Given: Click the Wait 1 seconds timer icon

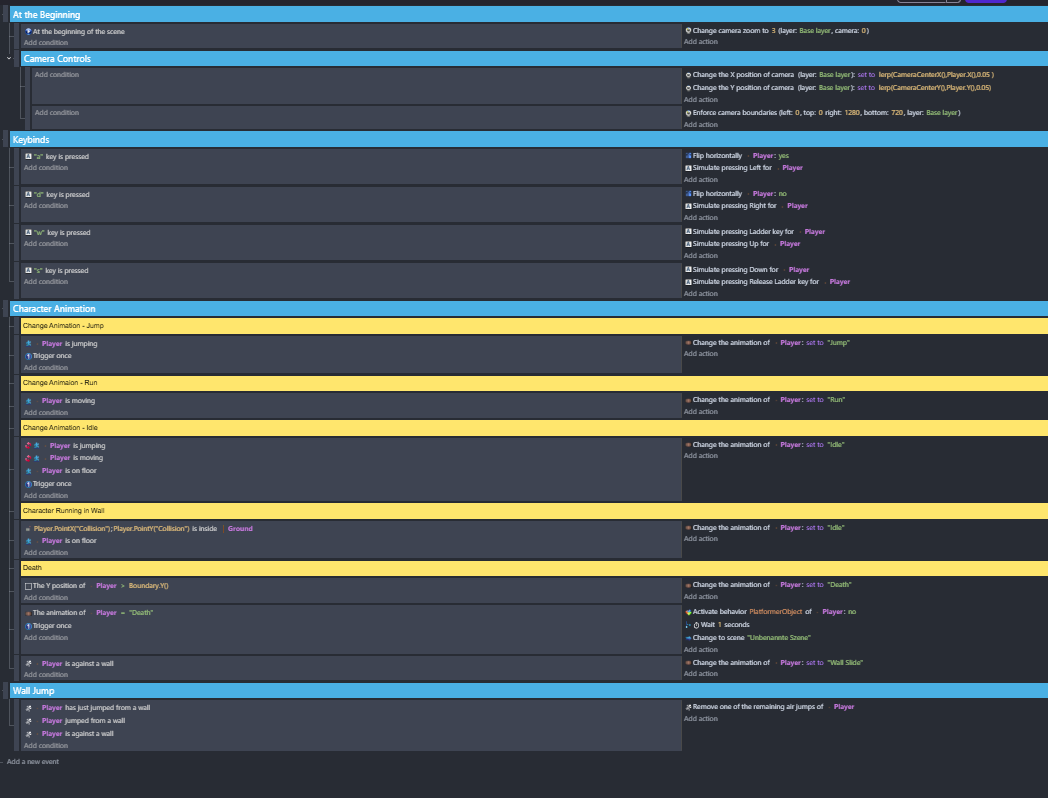Looking at the screenshot, I should pos(689,625).
